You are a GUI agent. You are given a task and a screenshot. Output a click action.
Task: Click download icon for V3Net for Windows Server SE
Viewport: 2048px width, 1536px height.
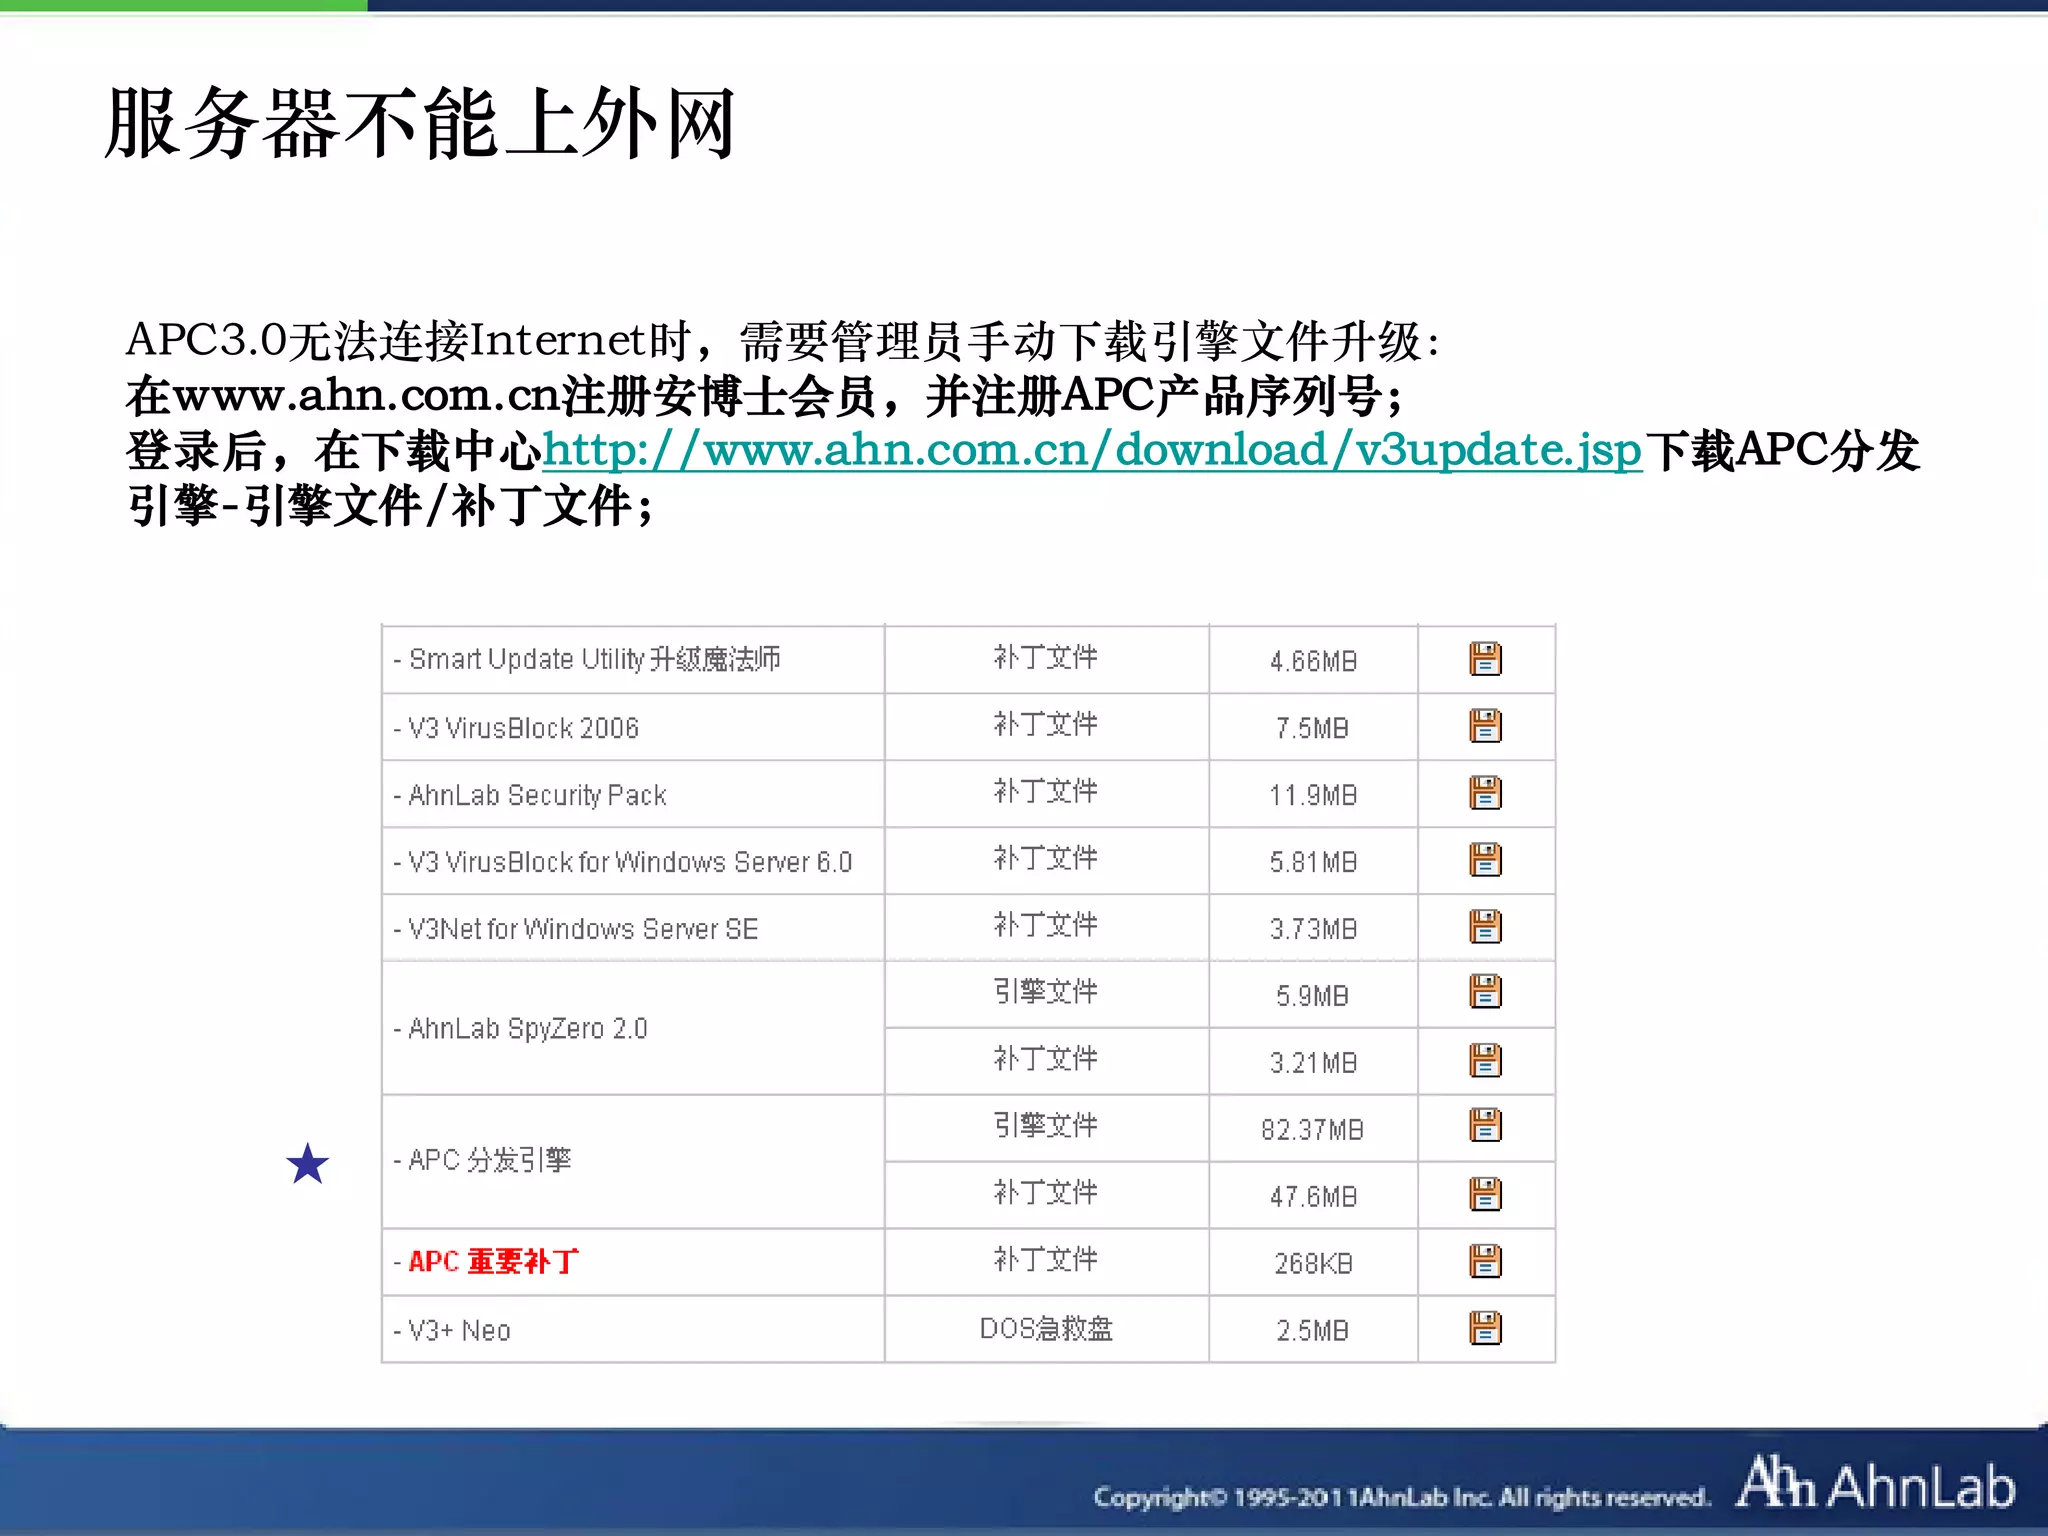pos(1485,927)
